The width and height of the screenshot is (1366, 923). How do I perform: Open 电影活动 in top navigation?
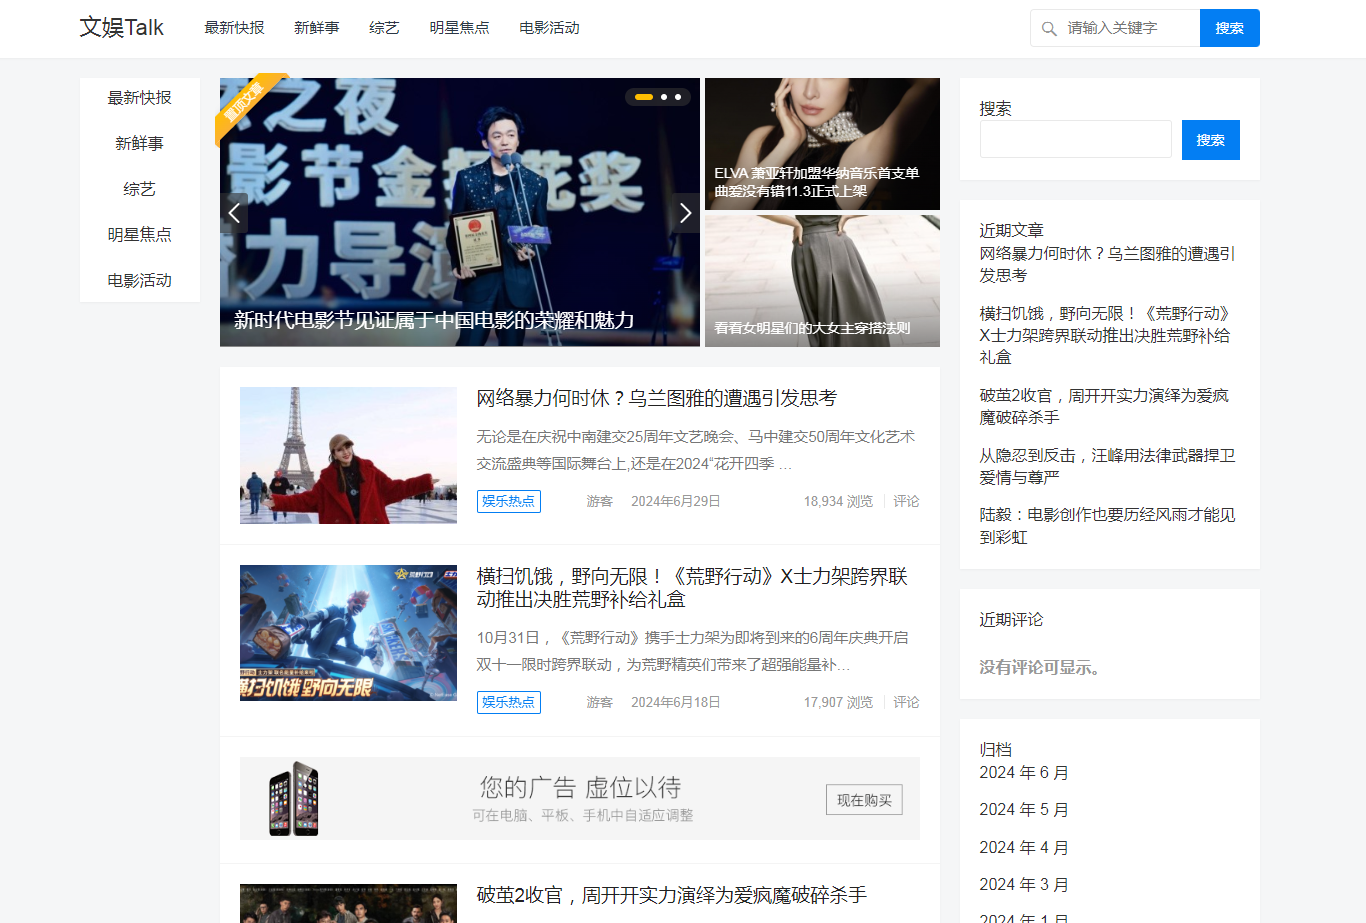coord(549,28)
